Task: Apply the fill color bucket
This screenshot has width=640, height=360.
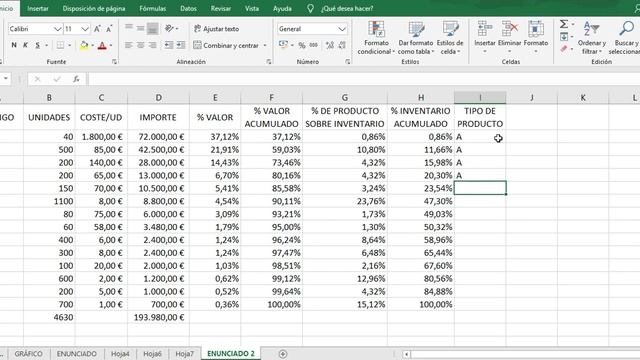Action: (84, 45)
